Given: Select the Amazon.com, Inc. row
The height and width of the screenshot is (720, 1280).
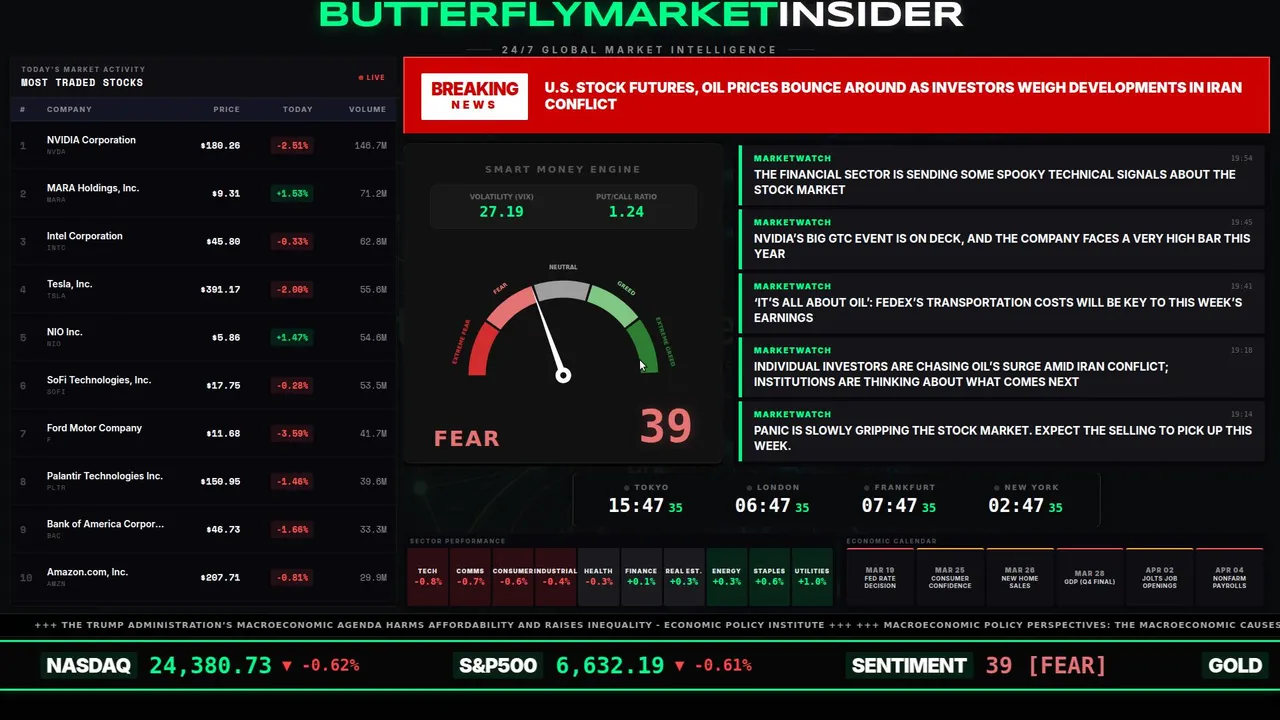Looking at the screenshot, I should click(204, 577).
